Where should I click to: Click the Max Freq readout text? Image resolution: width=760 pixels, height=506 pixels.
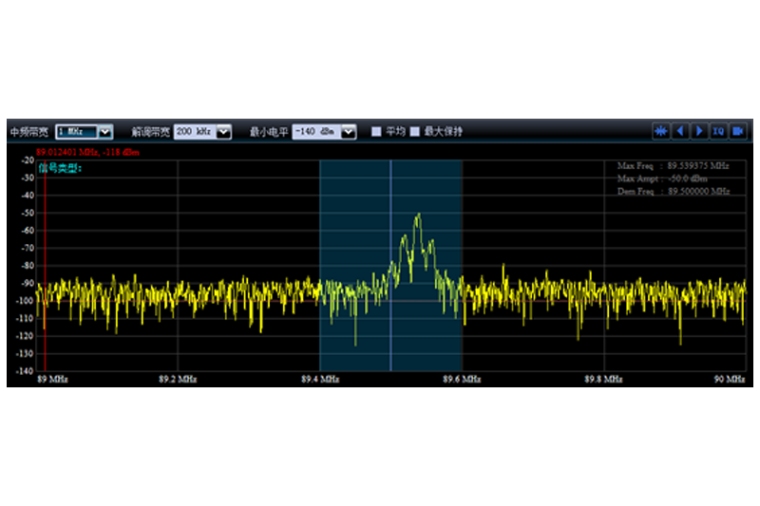click(x=672, y=166)
